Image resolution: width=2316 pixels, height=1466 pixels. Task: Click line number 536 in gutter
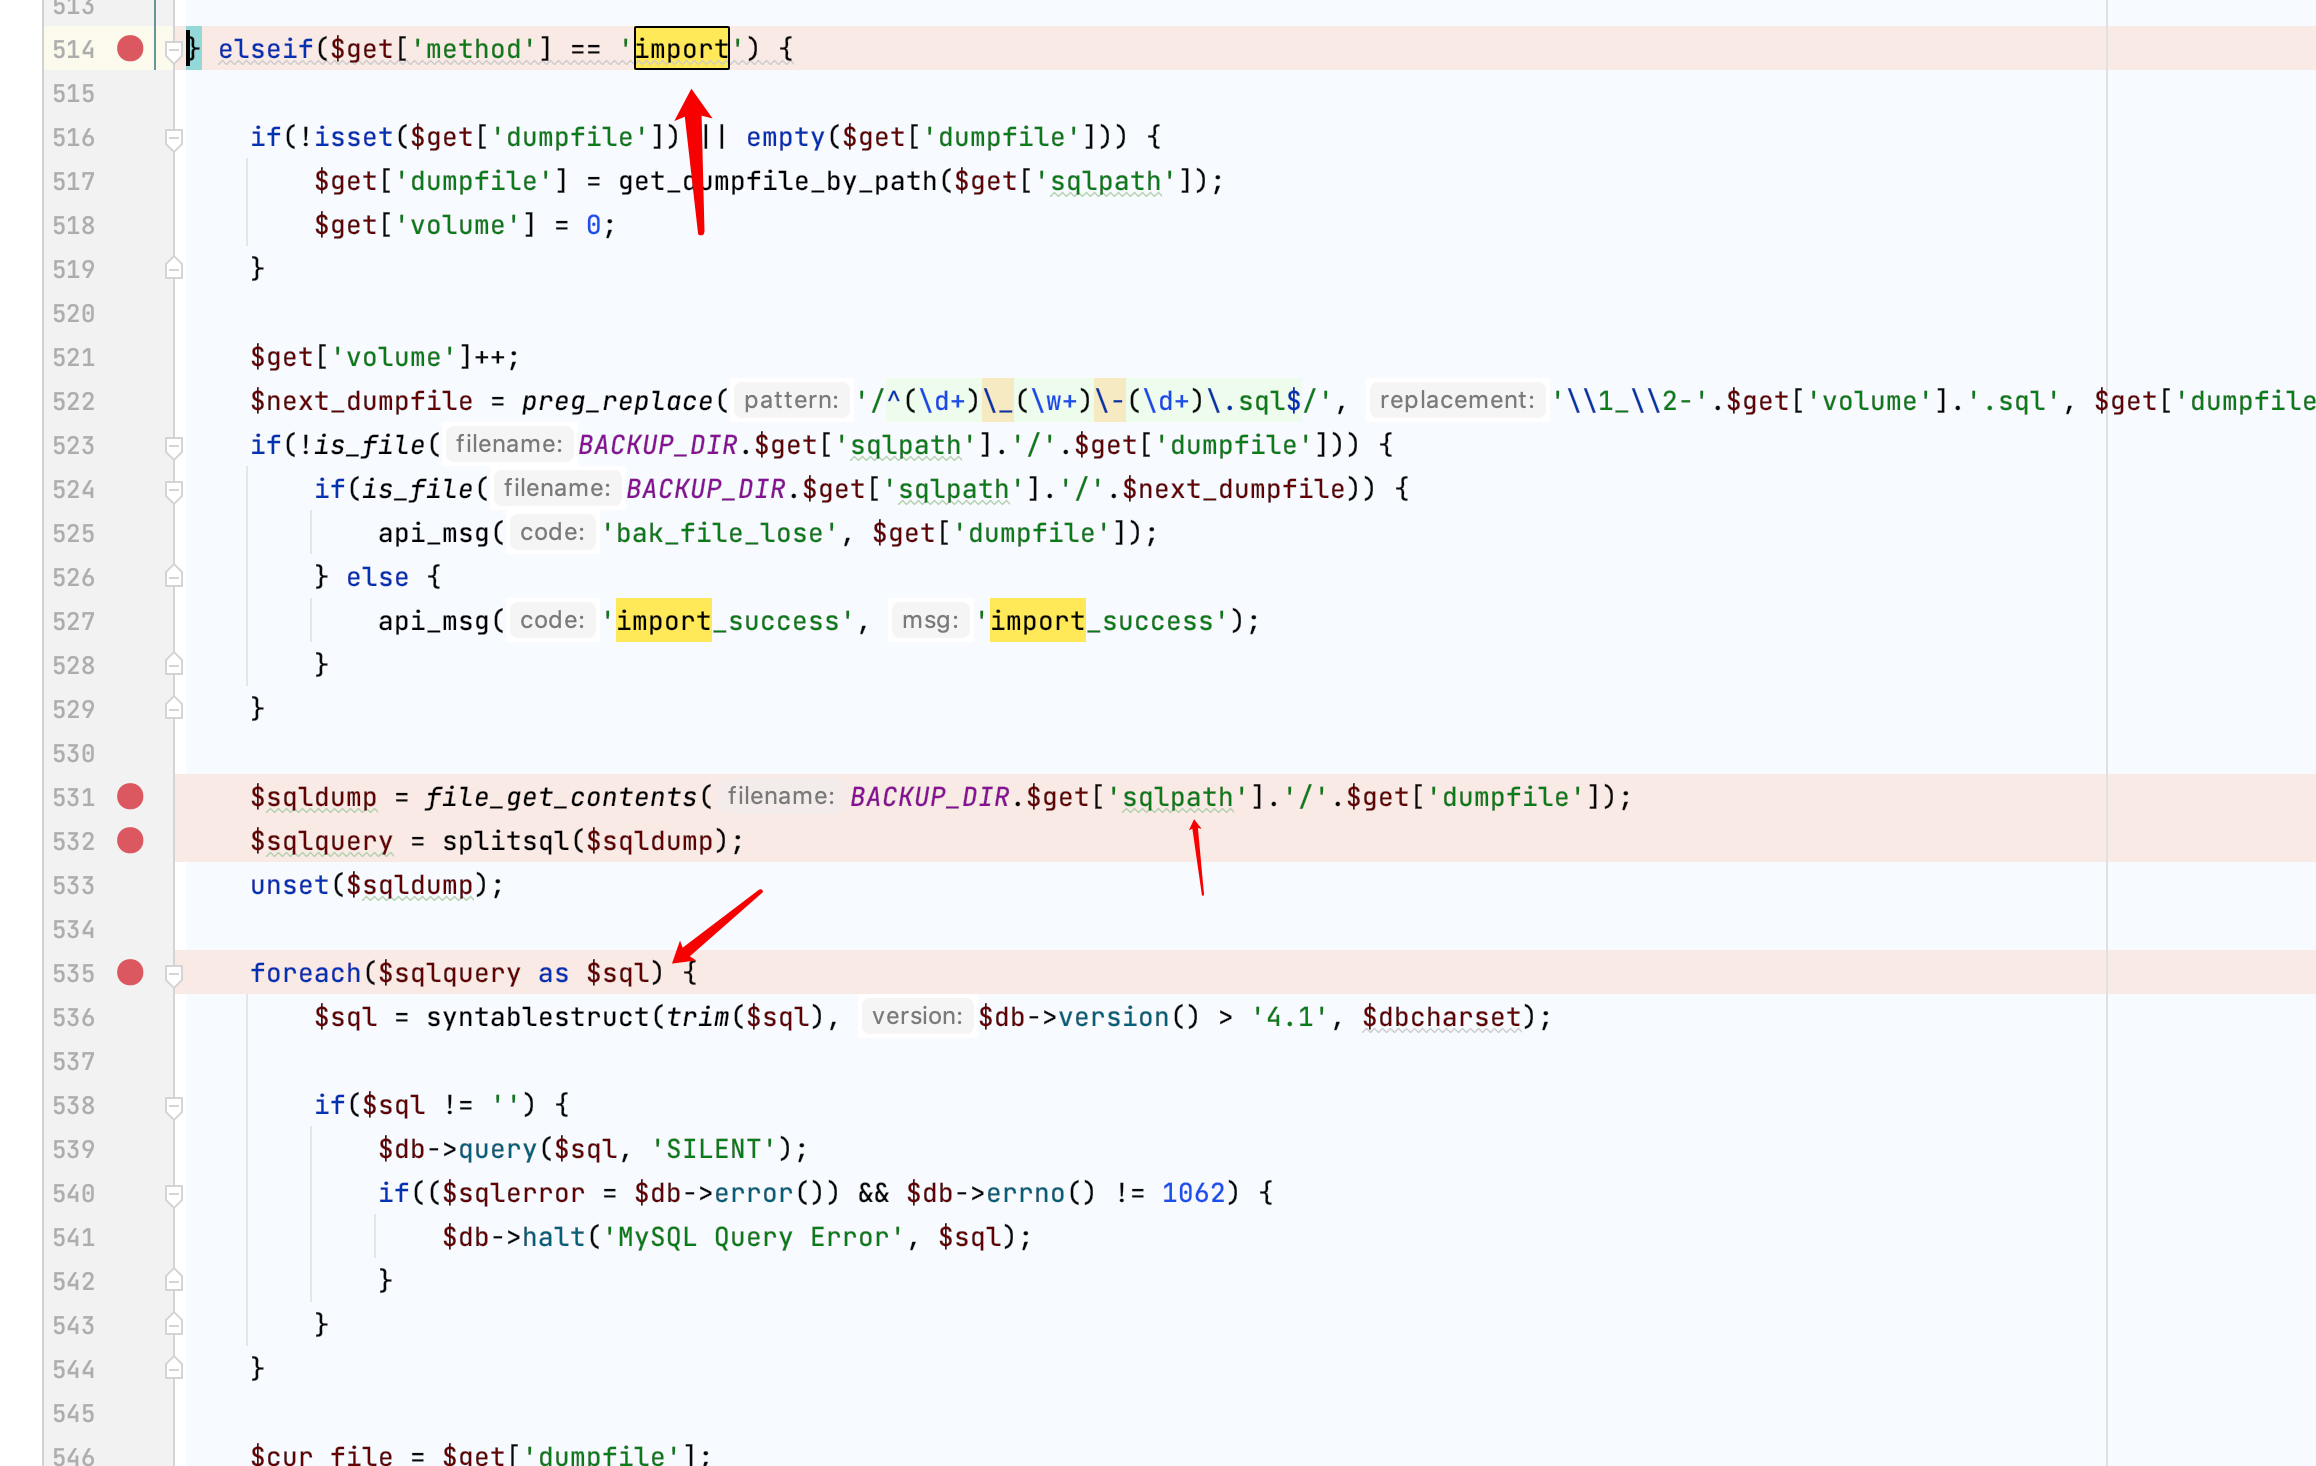pos(74,1017)
